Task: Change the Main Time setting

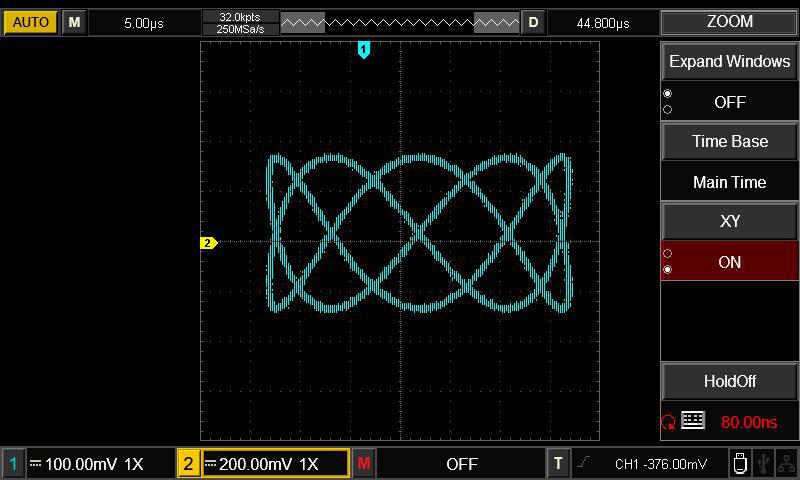Action: tap(729, 182)
